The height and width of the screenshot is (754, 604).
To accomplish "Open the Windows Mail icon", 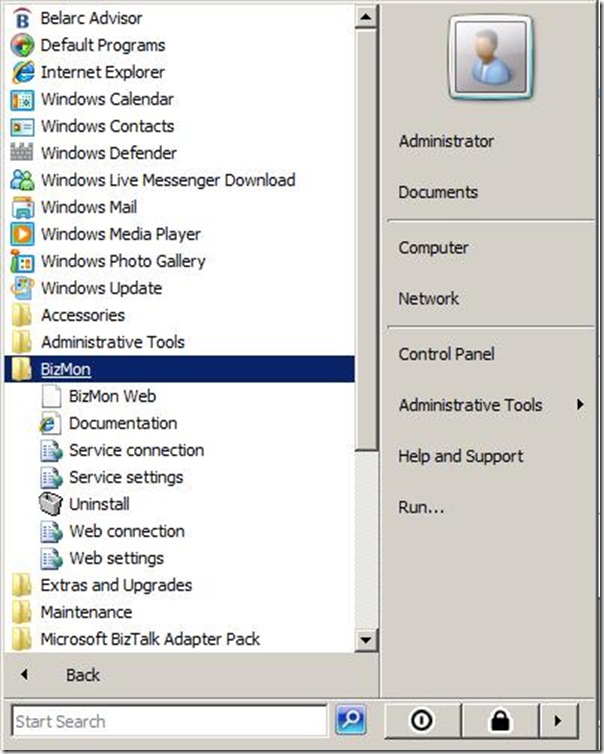I will tap(22, 208).
